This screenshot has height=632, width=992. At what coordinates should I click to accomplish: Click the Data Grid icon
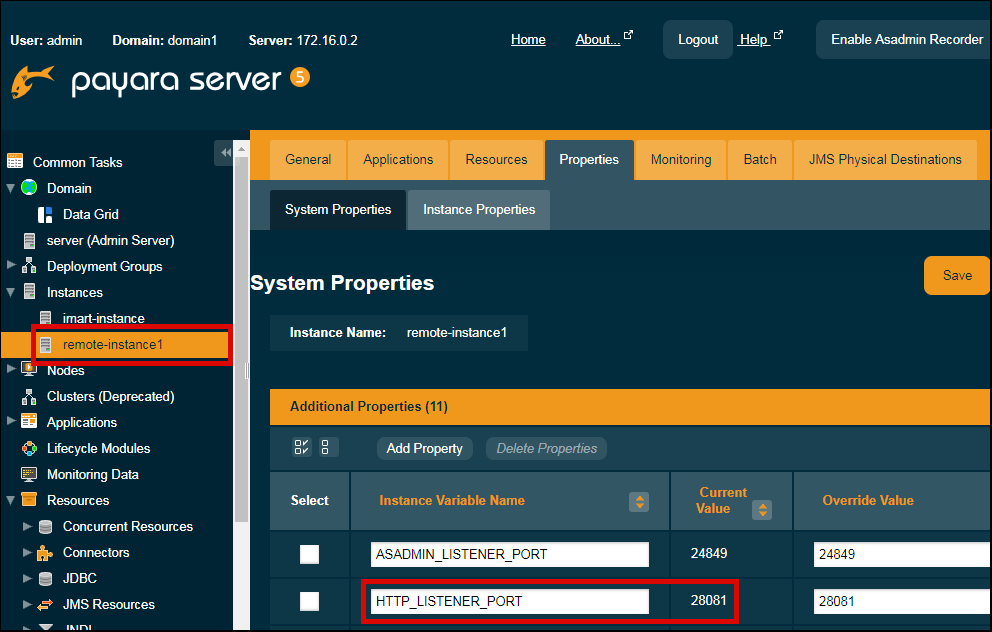pos(45,214)
